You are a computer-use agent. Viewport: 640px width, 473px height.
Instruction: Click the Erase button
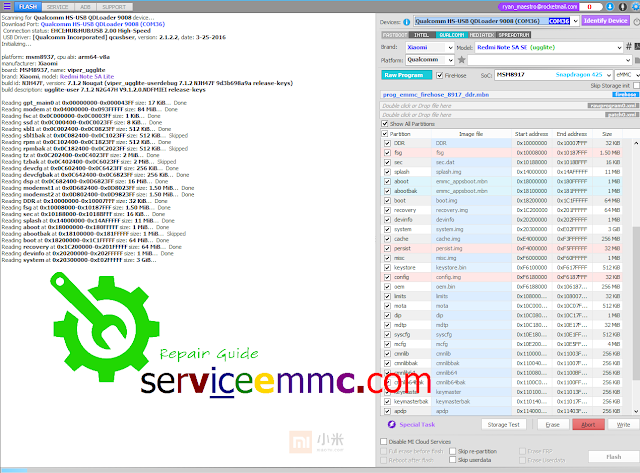[x=553, y=424]
